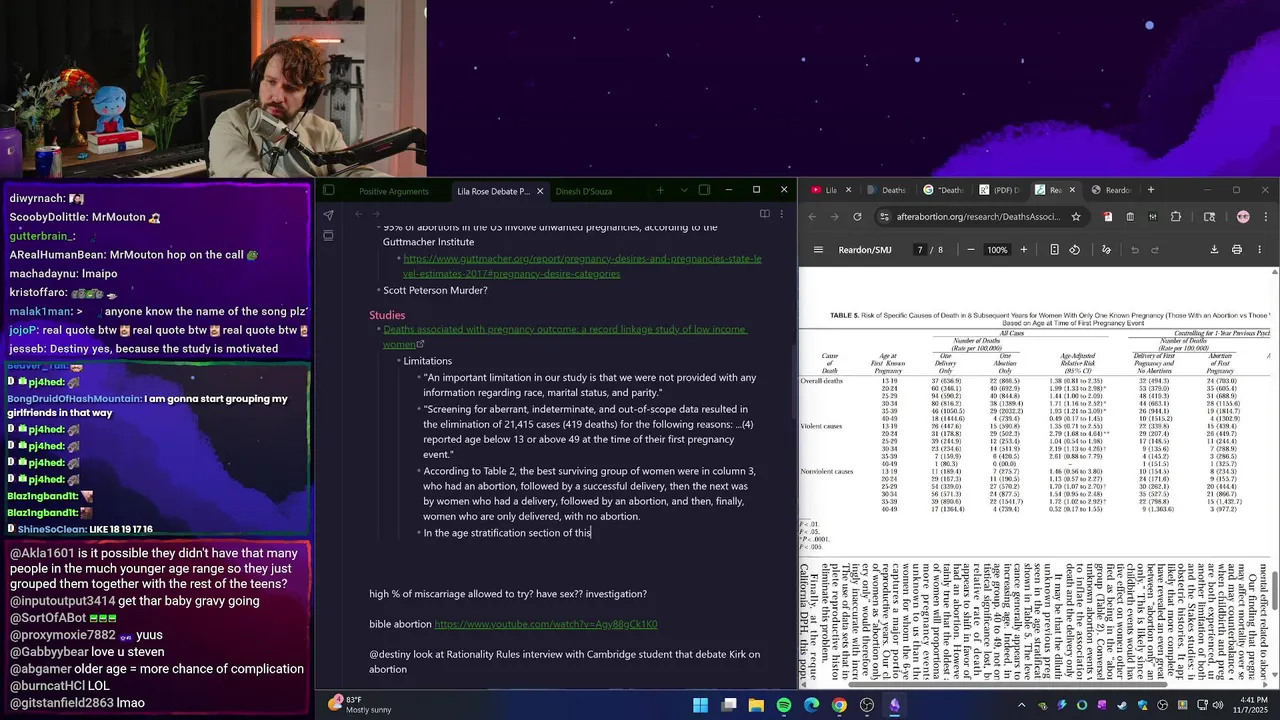The height and width of the screenshot is (720, 1280).
Task: Show hidden system tray icons
Action: [1022, 705]
